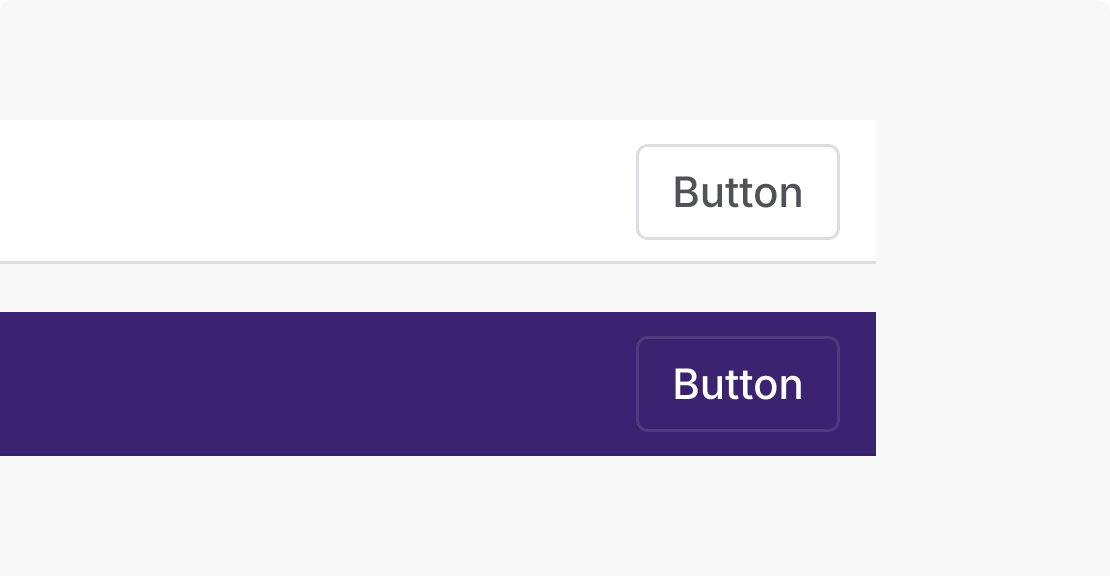
Task: Activate the gray-bordered Button in the white header
Action: click(x=738, y=192)
